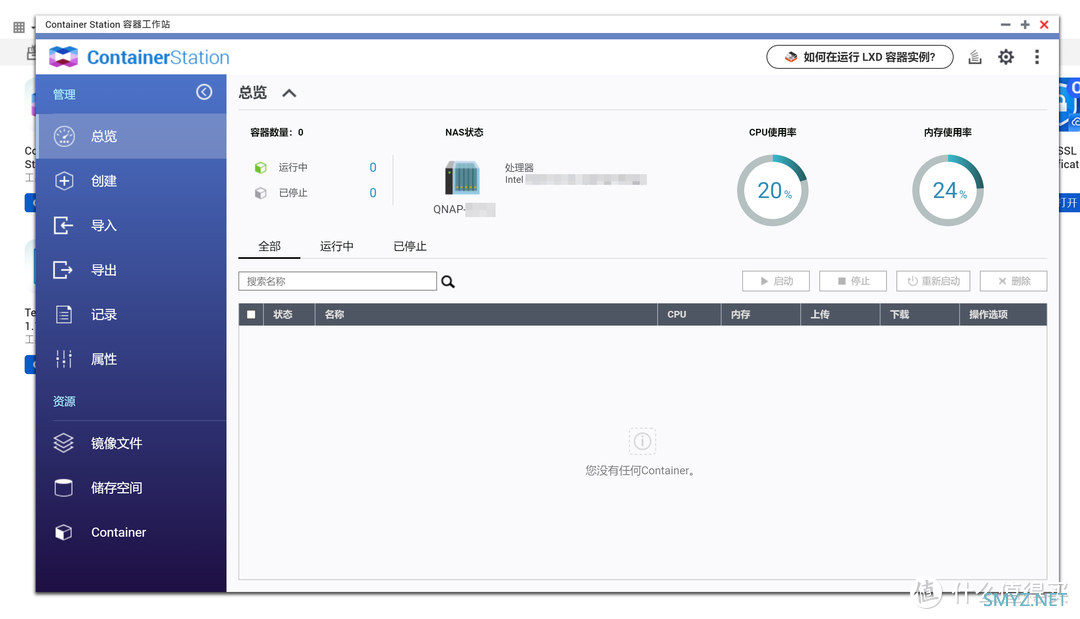Click the 您没有任何Container message
The image size is (1080, 619).
click(640, 471)
